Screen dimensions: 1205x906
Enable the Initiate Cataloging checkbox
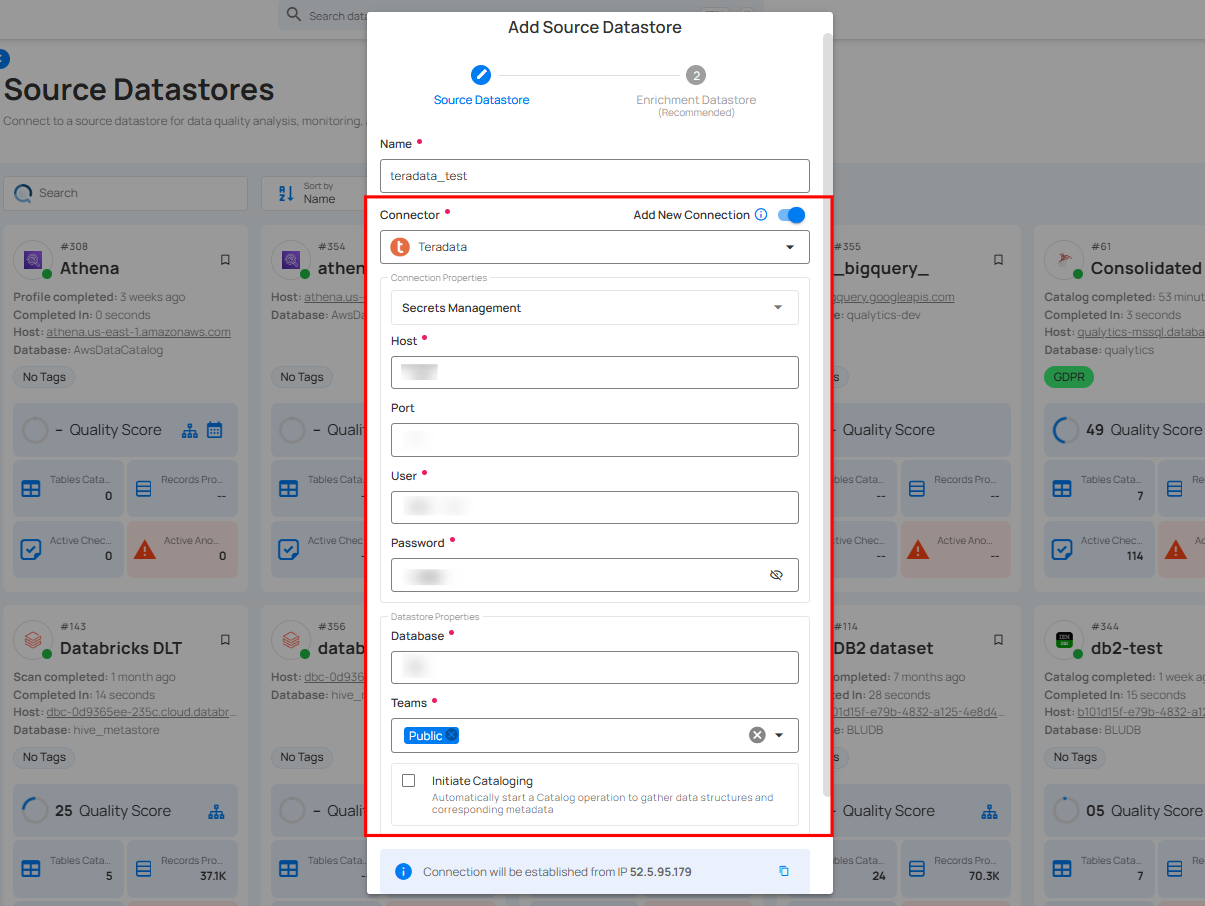point(408,781)
